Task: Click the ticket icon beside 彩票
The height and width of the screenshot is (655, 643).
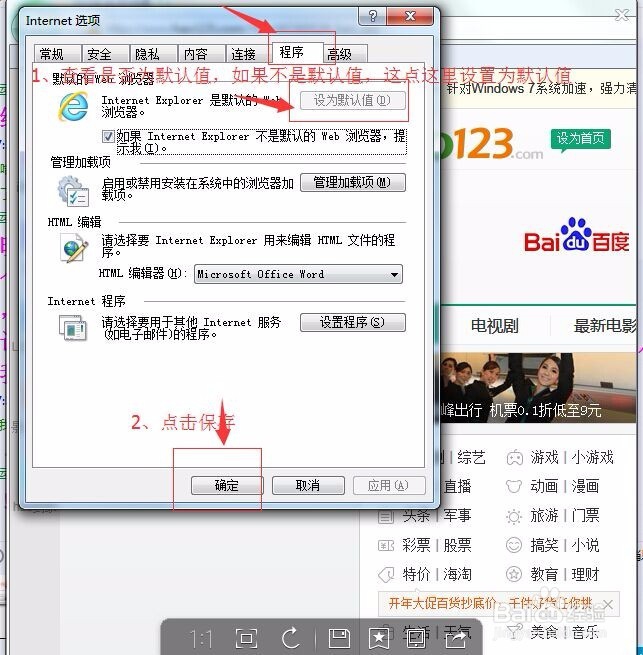Action: pos(386,546)
